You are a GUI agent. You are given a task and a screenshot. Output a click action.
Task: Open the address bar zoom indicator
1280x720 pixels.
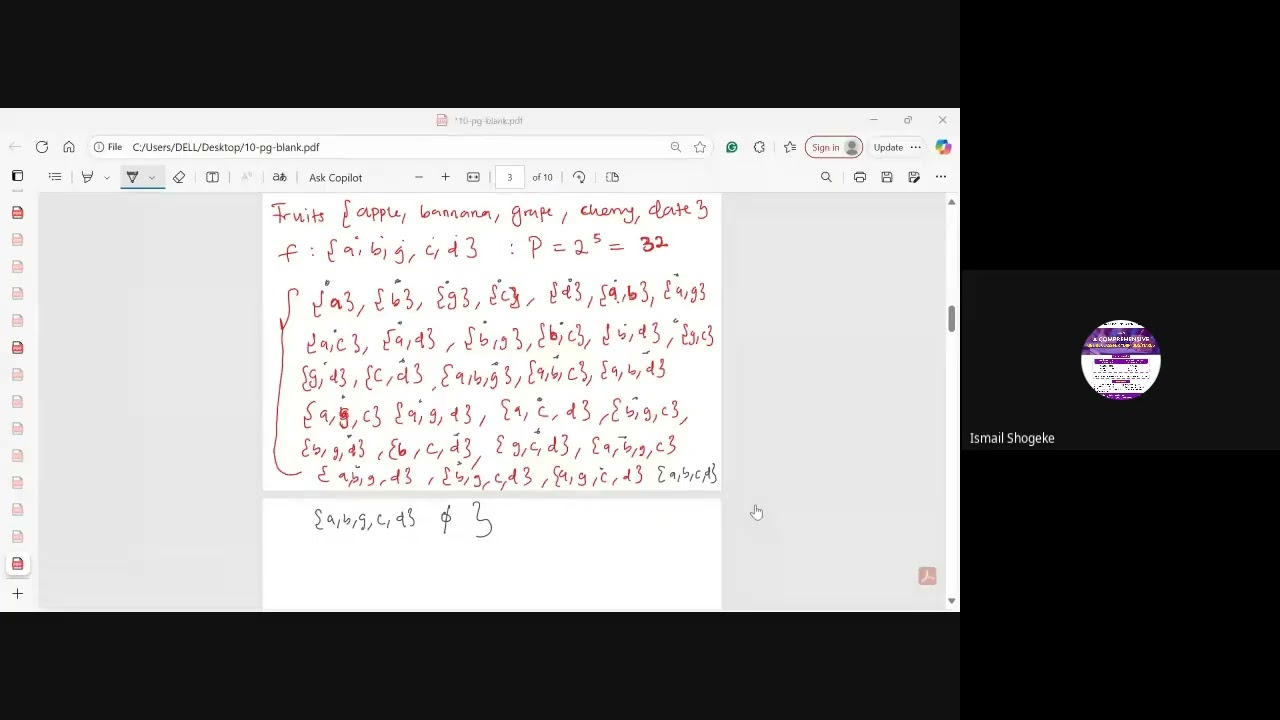coord(676,147)
